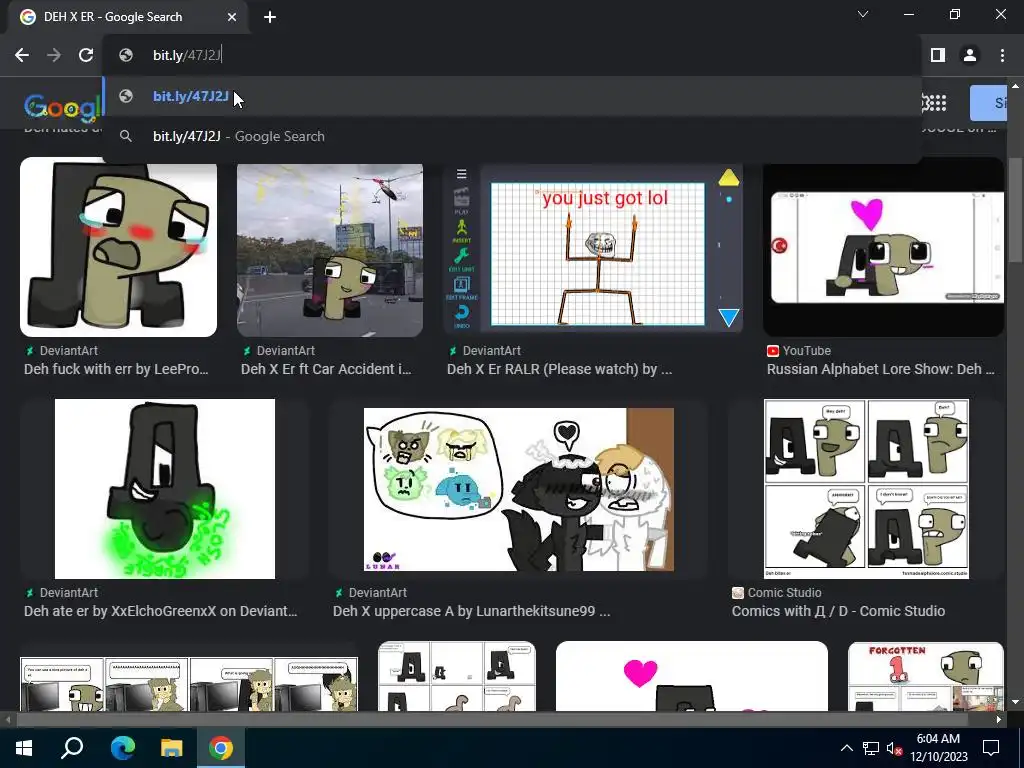This screenshot has height=768, width=1024.
Task: Open the 'Deh ate er by XxElchoGreenxX' link
Action: pyautogui.click(x=161, y=611)
